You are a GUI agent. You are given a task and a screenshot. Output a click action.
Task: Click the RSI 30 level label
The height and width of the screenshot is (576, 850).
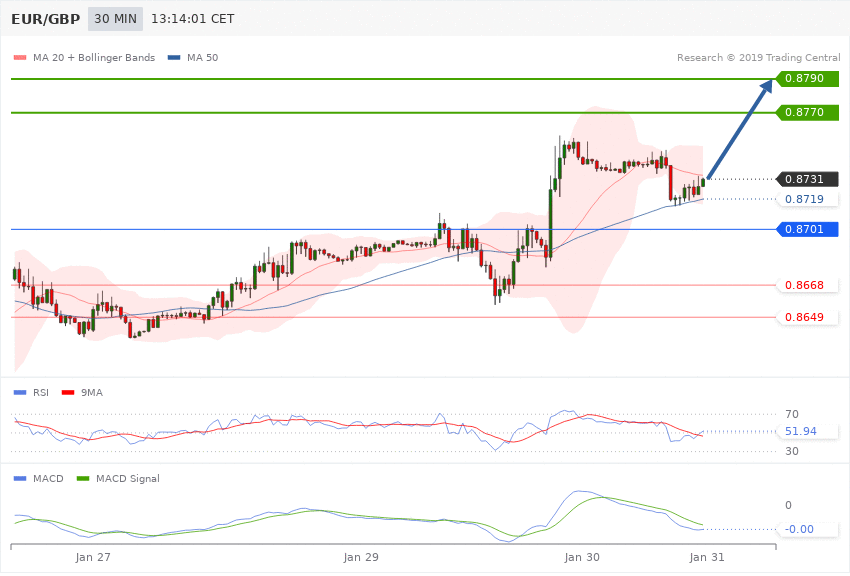click(791, 451)
